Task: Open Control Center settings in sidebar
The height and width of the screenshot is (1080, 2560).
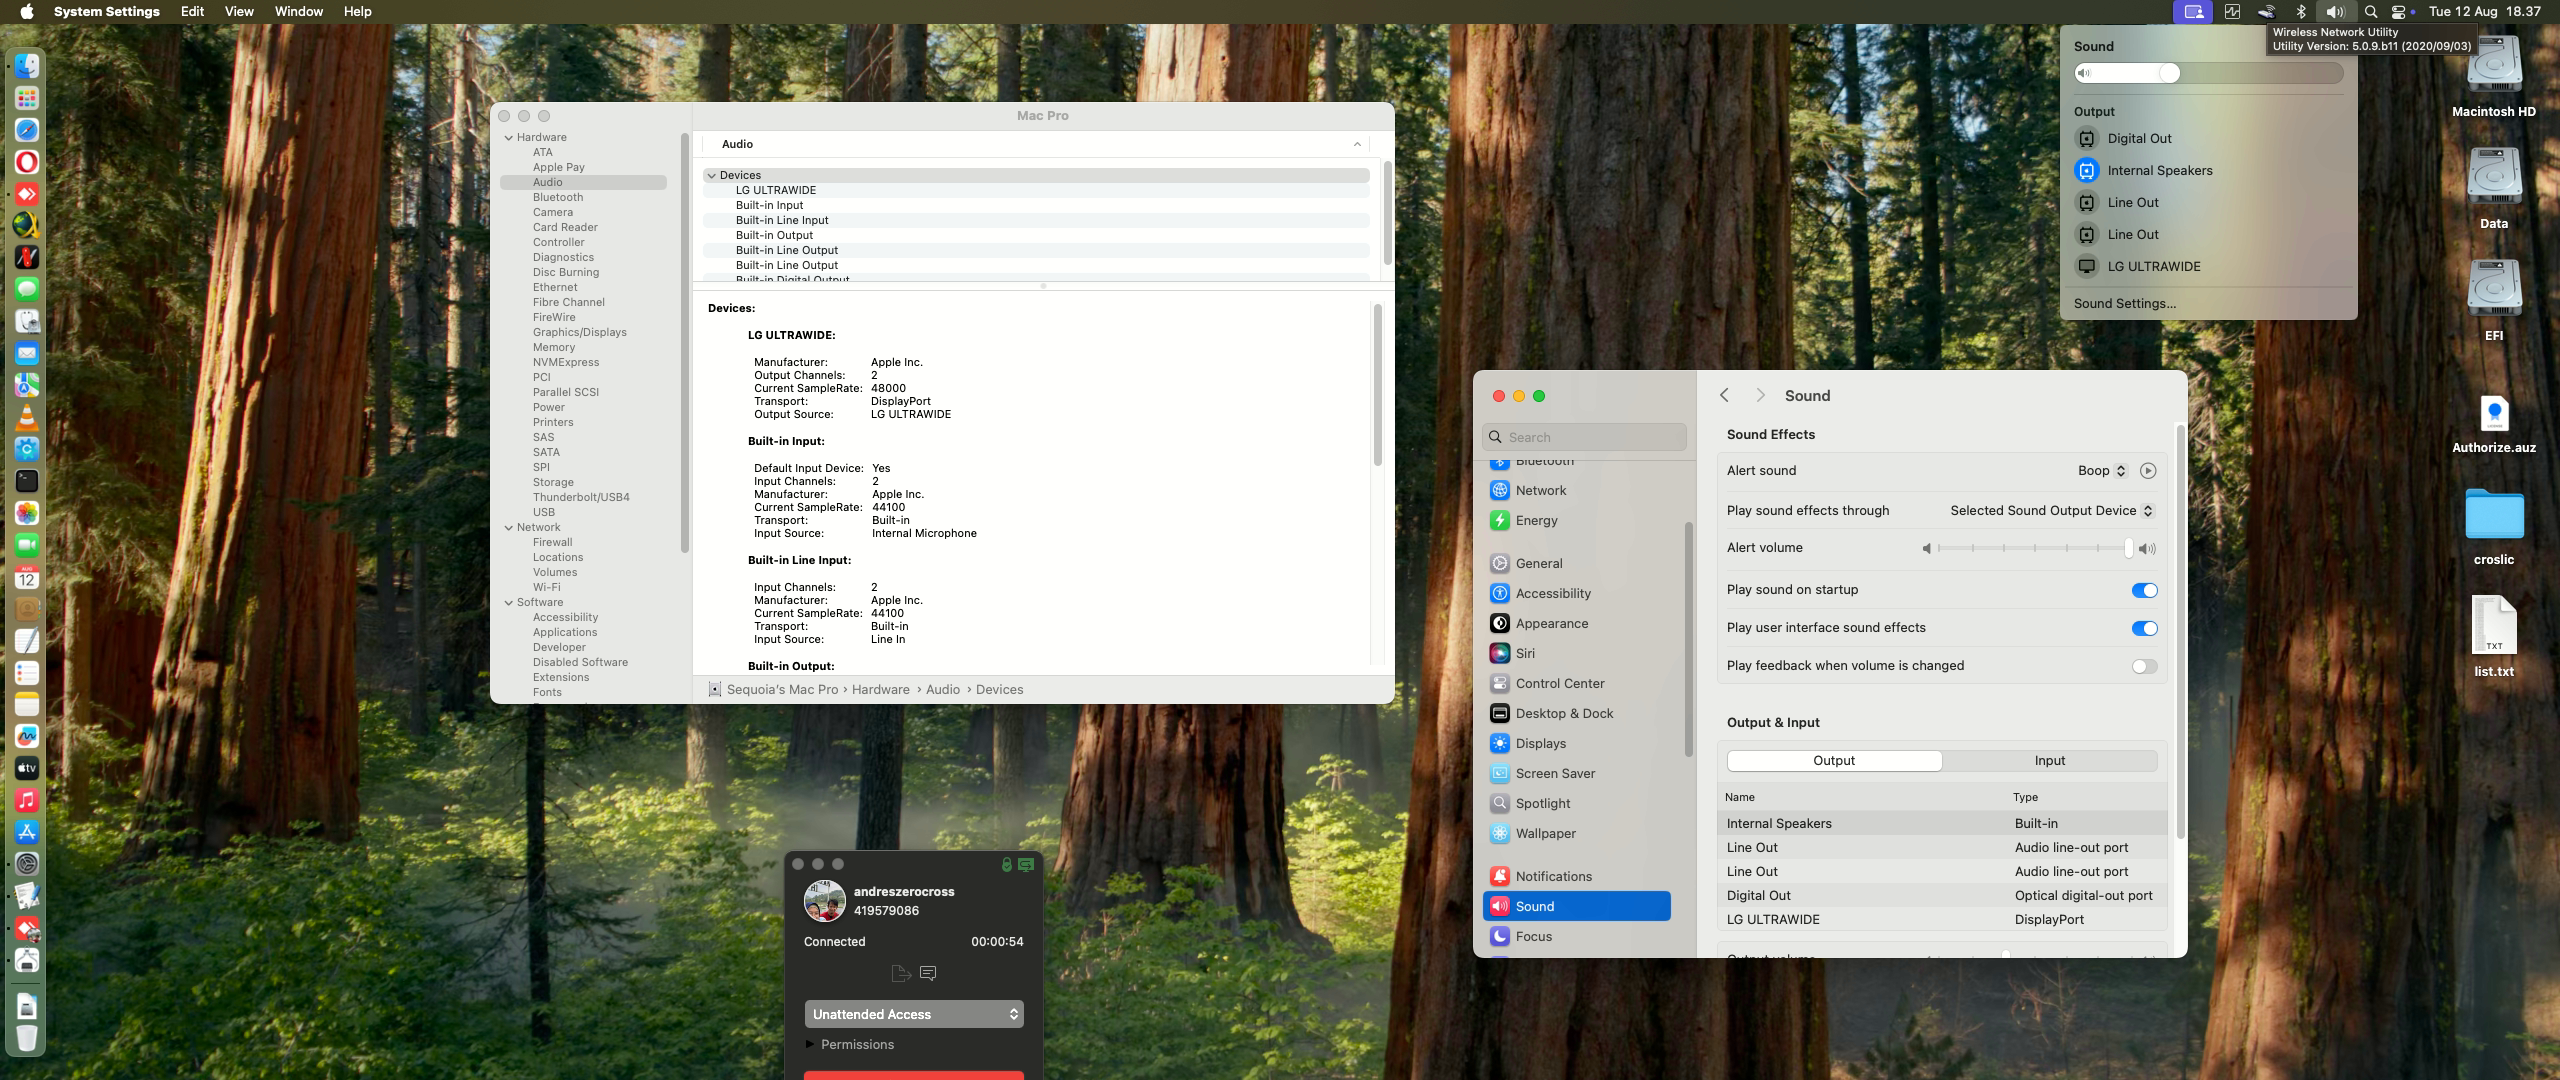Action: (1577, 684)
